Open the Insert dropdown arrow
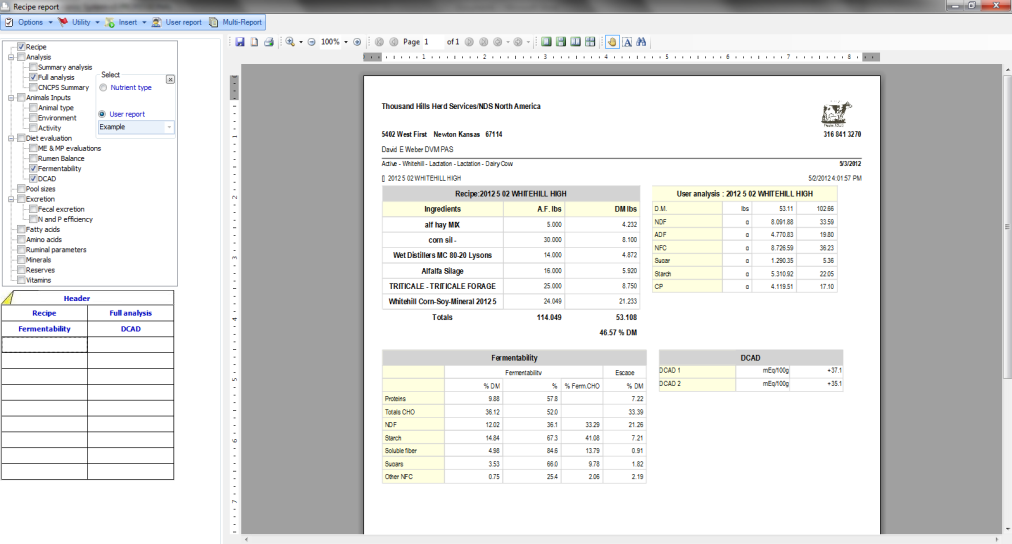The image size is (1012, 544). point(144,23)
